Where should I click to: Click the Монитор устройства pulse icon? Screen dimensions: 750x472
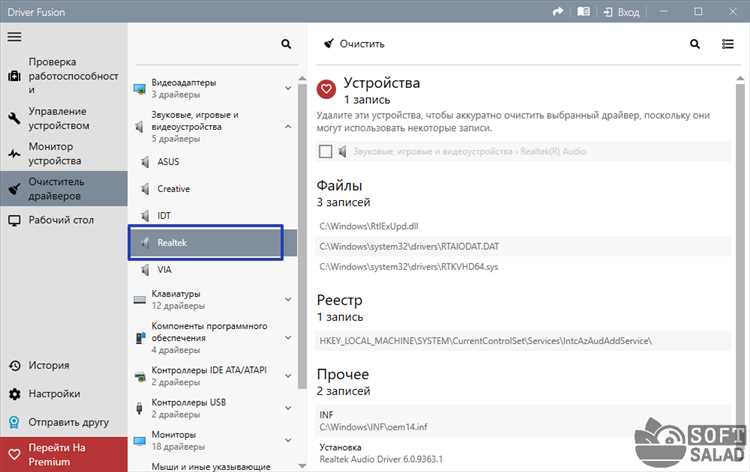click(x=14, y=154)
